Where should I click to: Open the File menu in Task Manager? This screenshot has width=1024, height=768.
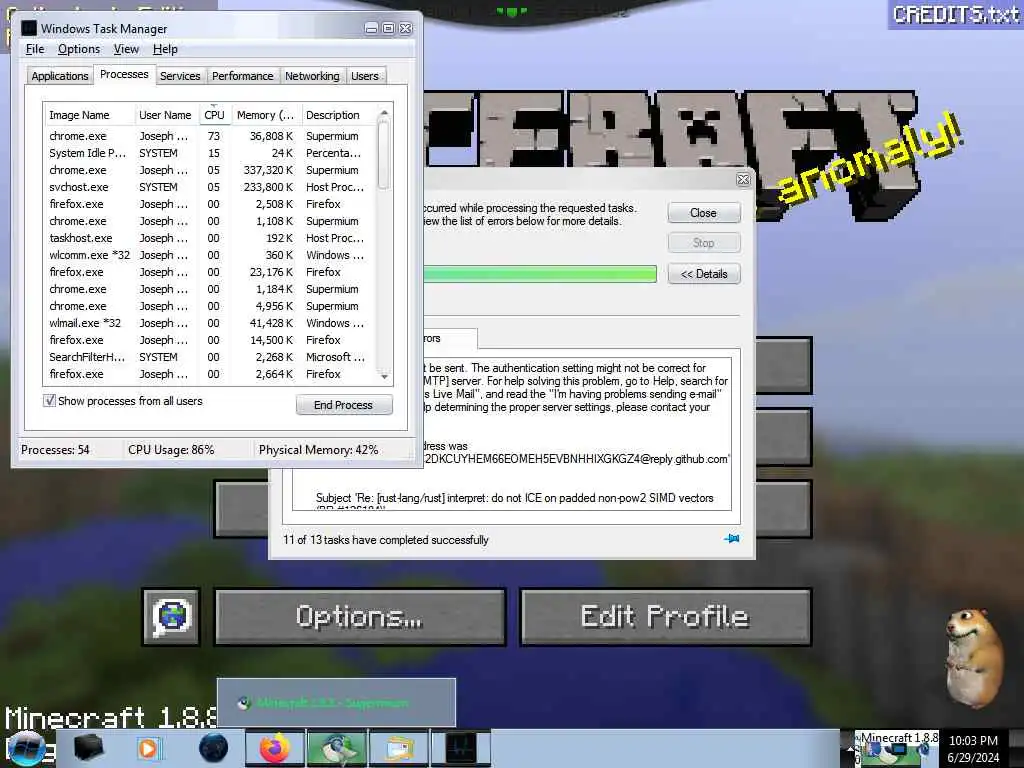click(35, 49)
